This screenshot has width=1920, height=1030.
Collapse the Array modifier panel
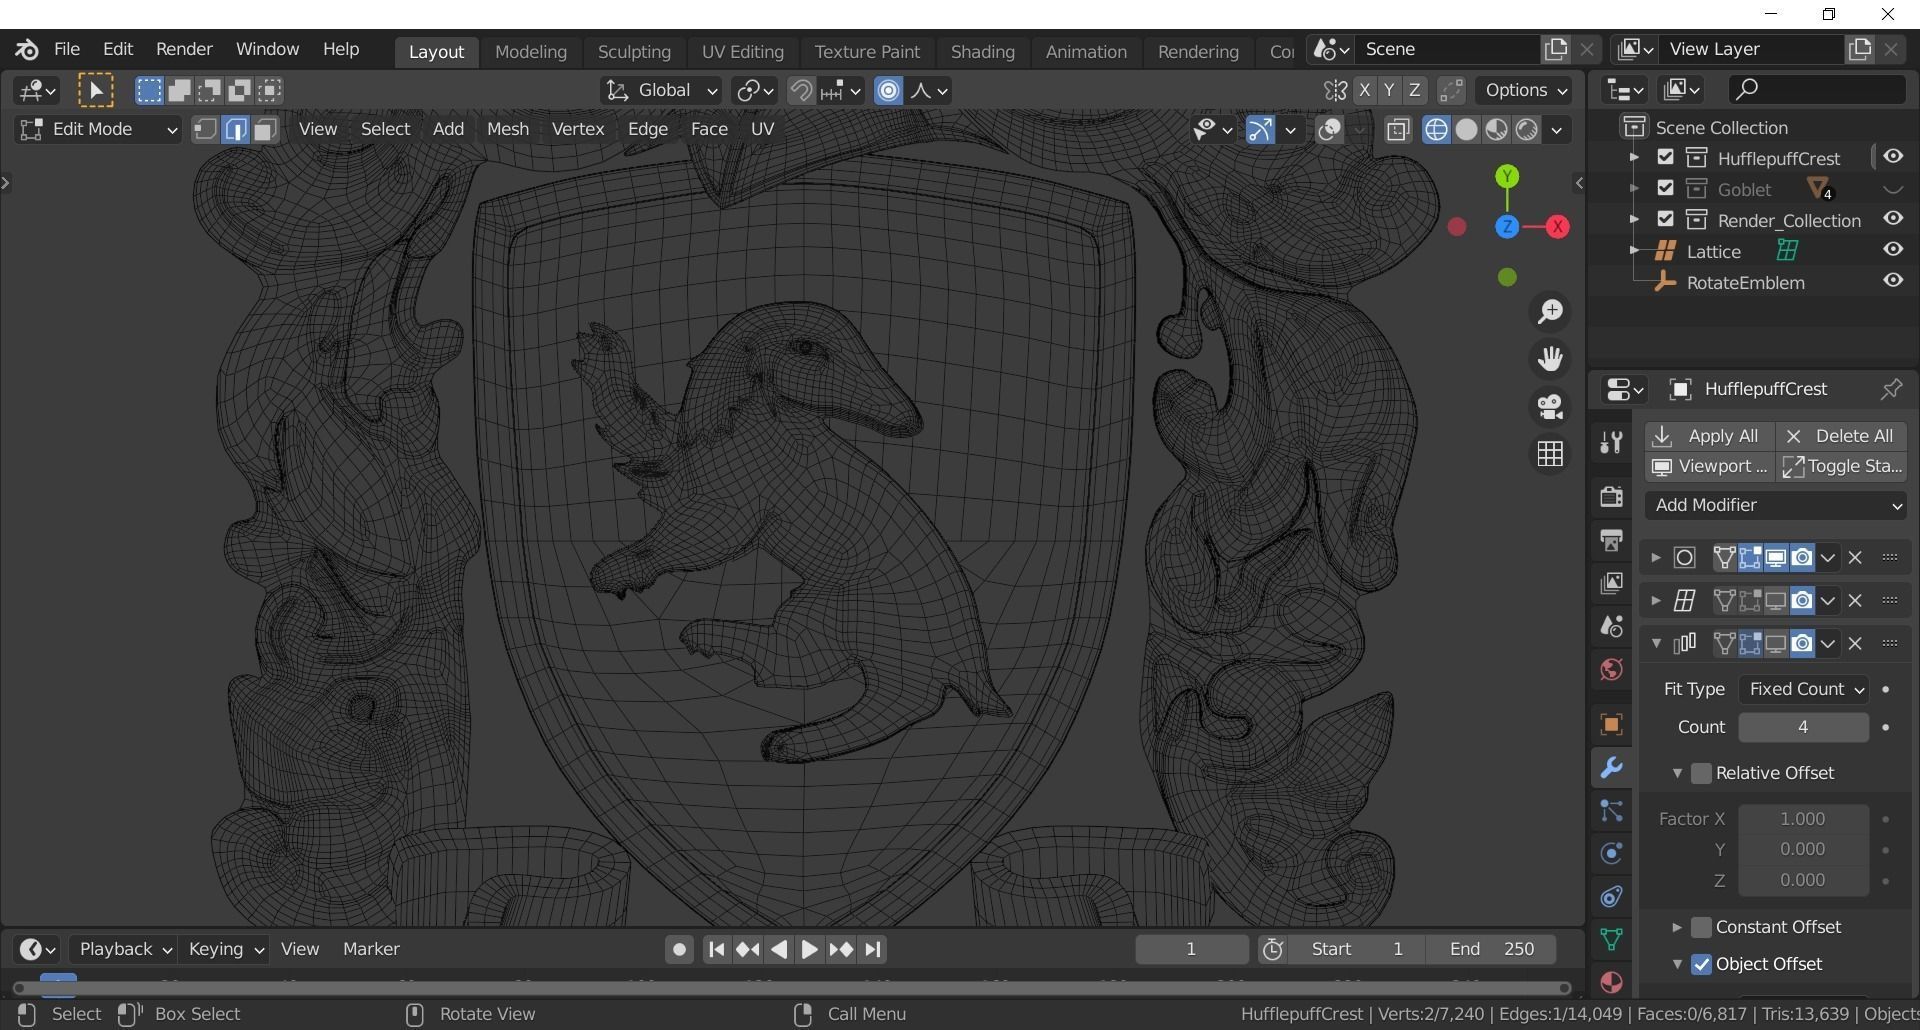[1656, 644]
